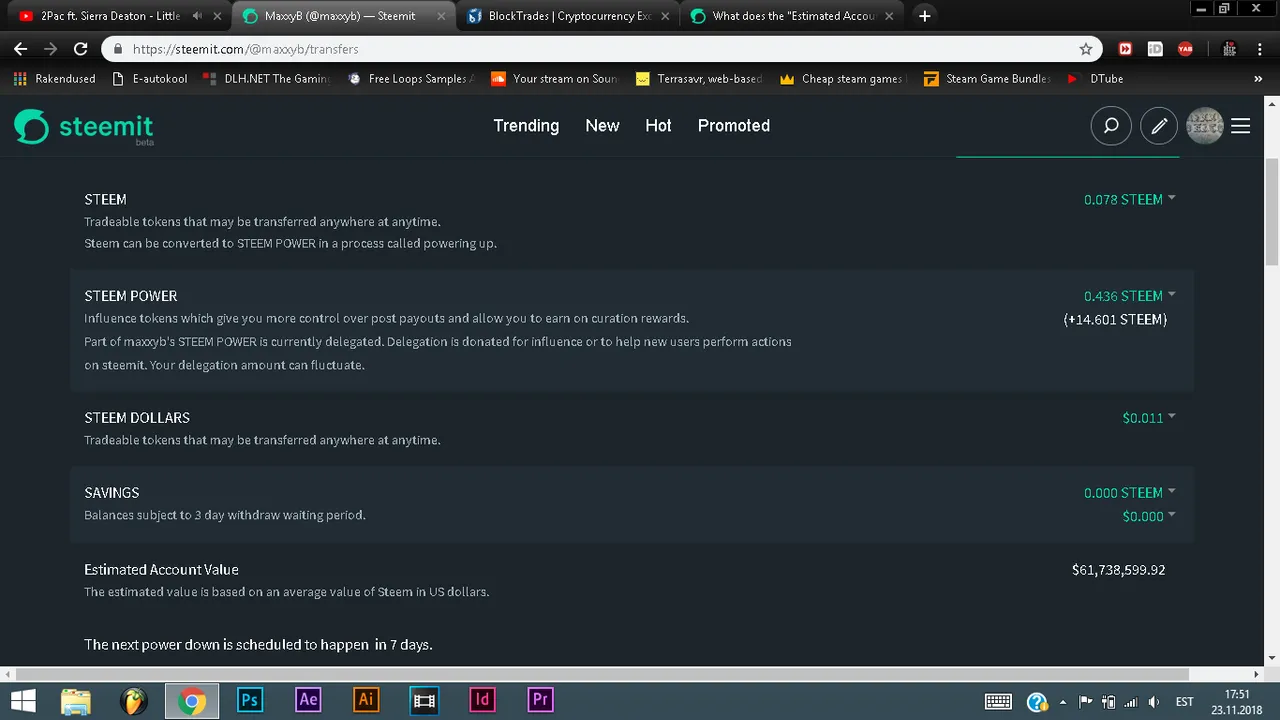Mute the 2Pac YouTube tab audio icon

pos(197,16)
